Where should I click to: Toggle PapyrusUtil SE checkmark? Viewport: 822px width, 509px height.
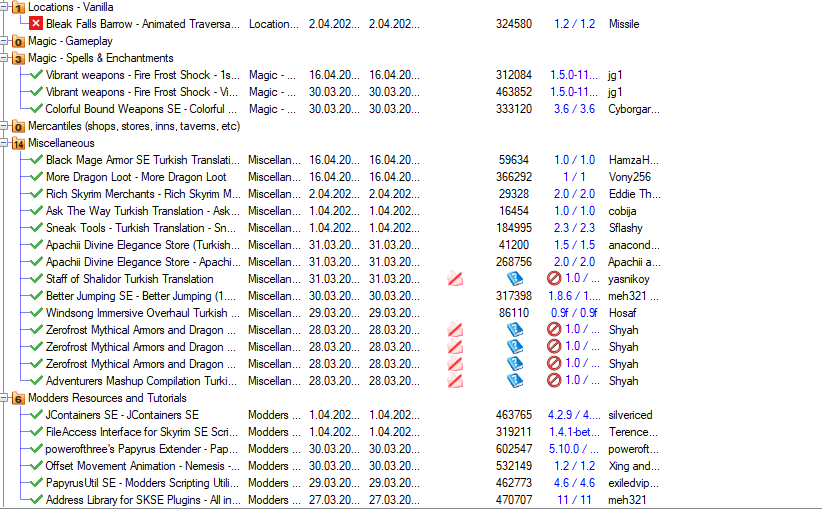click(x=36, y=482)
